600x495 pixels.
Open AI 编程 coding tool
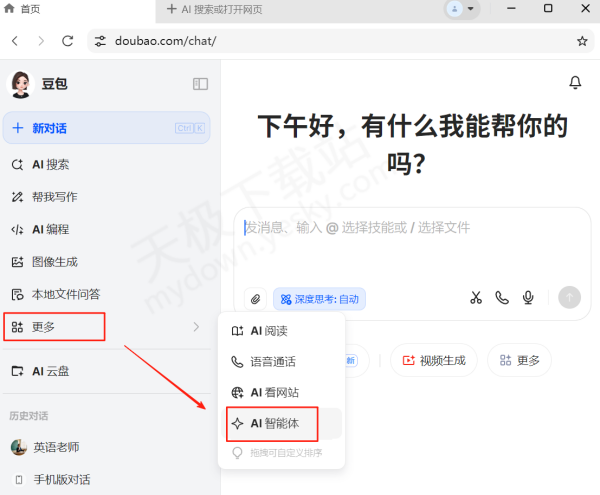(106, 230)
